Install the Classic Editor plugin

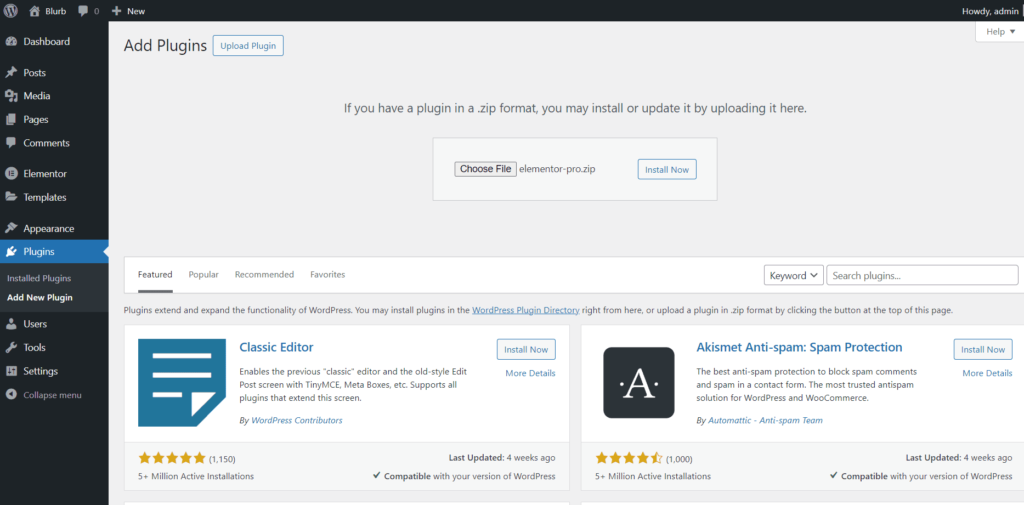pyautogui.click(x=526, y=350)
